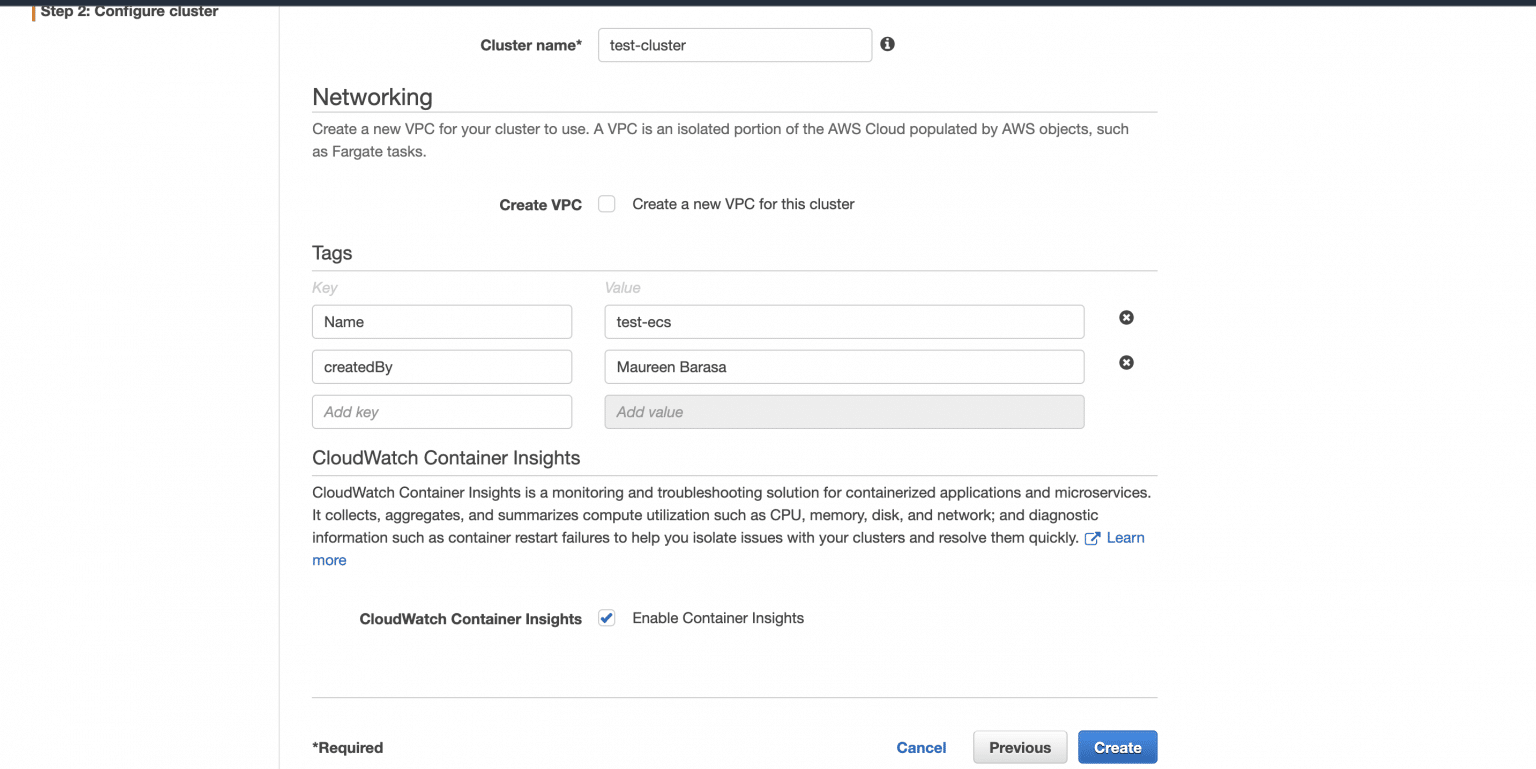Viewport: 1536px width, 769px height.
Task: Select Step 2: Configure cluster in sidebar
Action: click(x=128, y=11)
